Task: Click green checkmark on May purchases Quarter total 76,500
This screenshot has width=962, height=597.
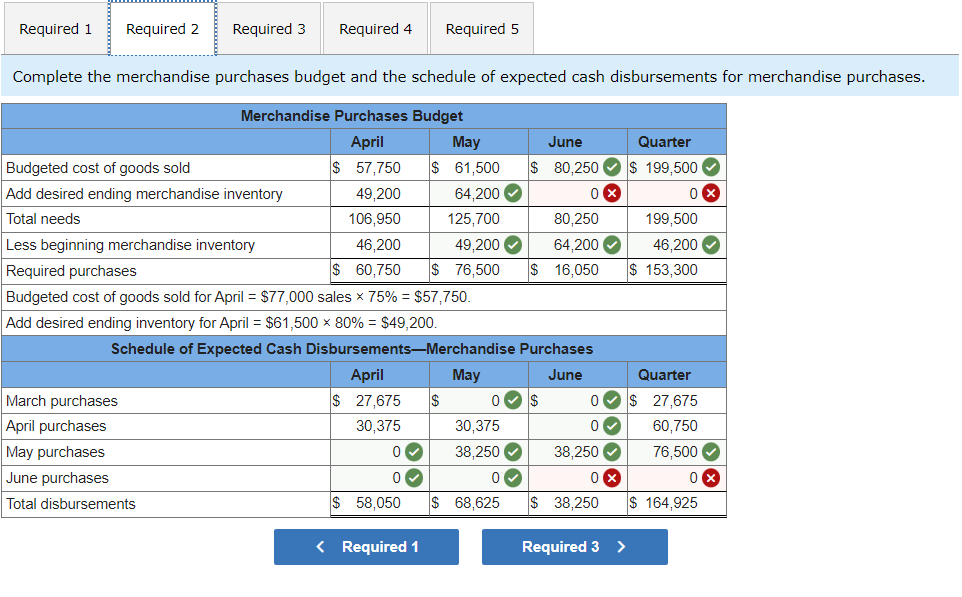Action: tap(712, 452)
